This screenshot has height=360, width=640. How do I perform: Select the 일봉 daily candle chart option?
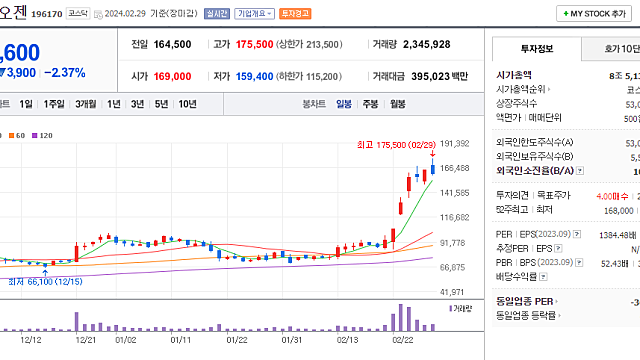[x=344, y=104]
